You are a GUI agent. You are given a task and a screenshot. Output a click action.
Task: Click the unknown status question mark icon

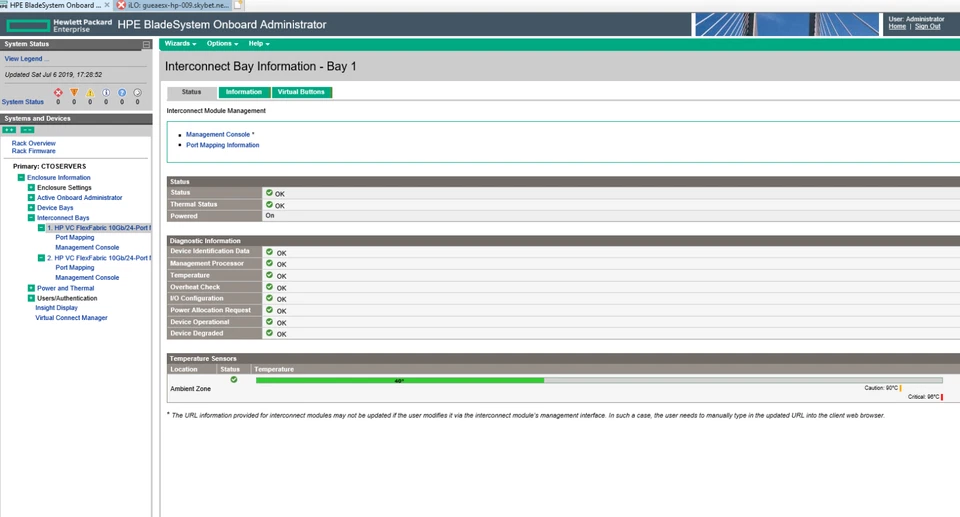coord(122,92)
